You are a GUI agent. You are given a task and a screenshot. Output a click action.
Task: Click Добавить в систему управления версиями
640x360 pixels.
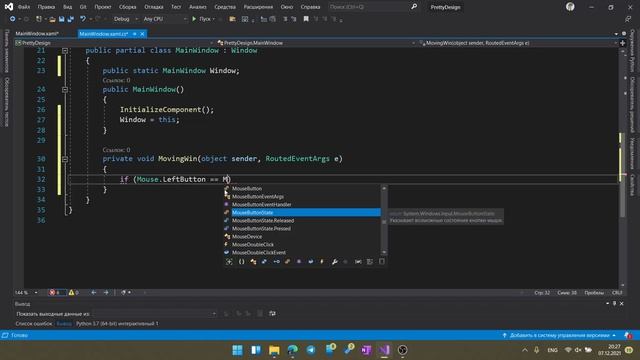[x=559, y=336]
